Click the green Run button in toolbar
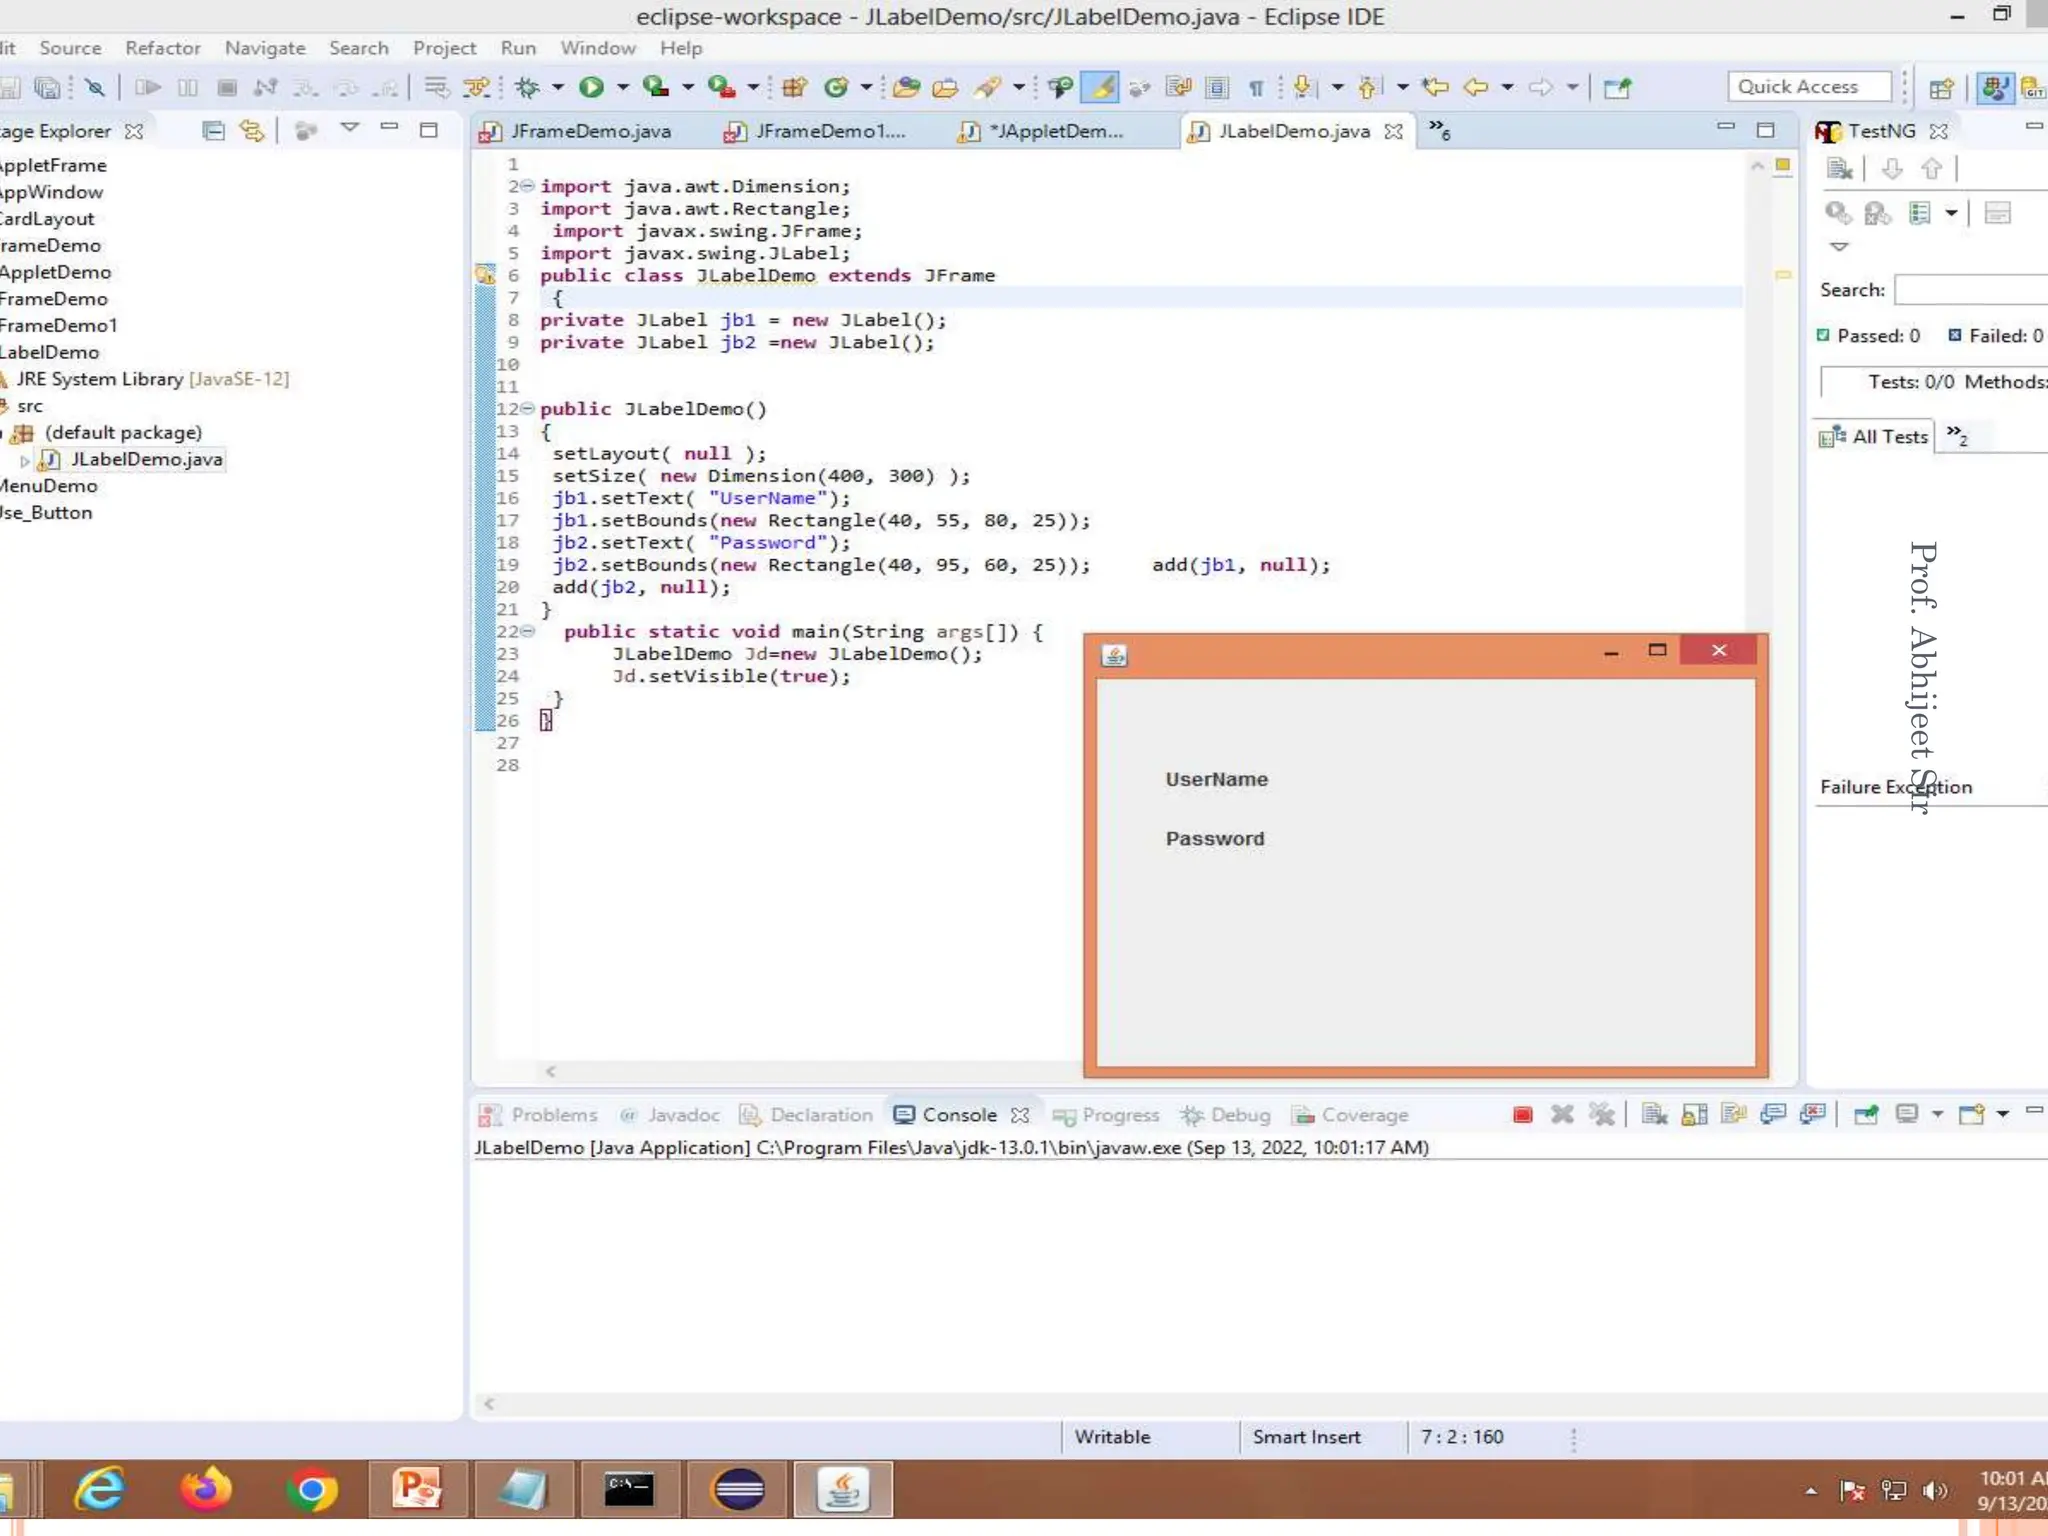2048x1536 pixels. [591, 87]
